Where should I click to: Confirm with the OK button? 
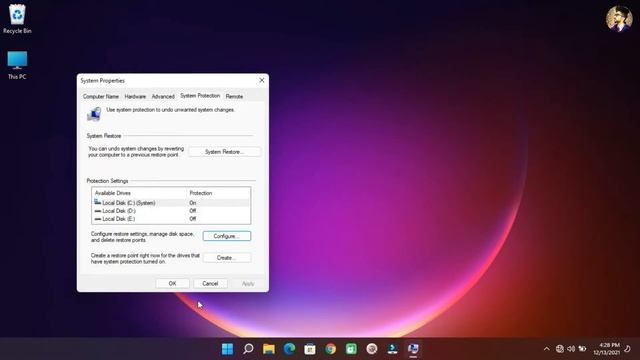pos(172,284)
